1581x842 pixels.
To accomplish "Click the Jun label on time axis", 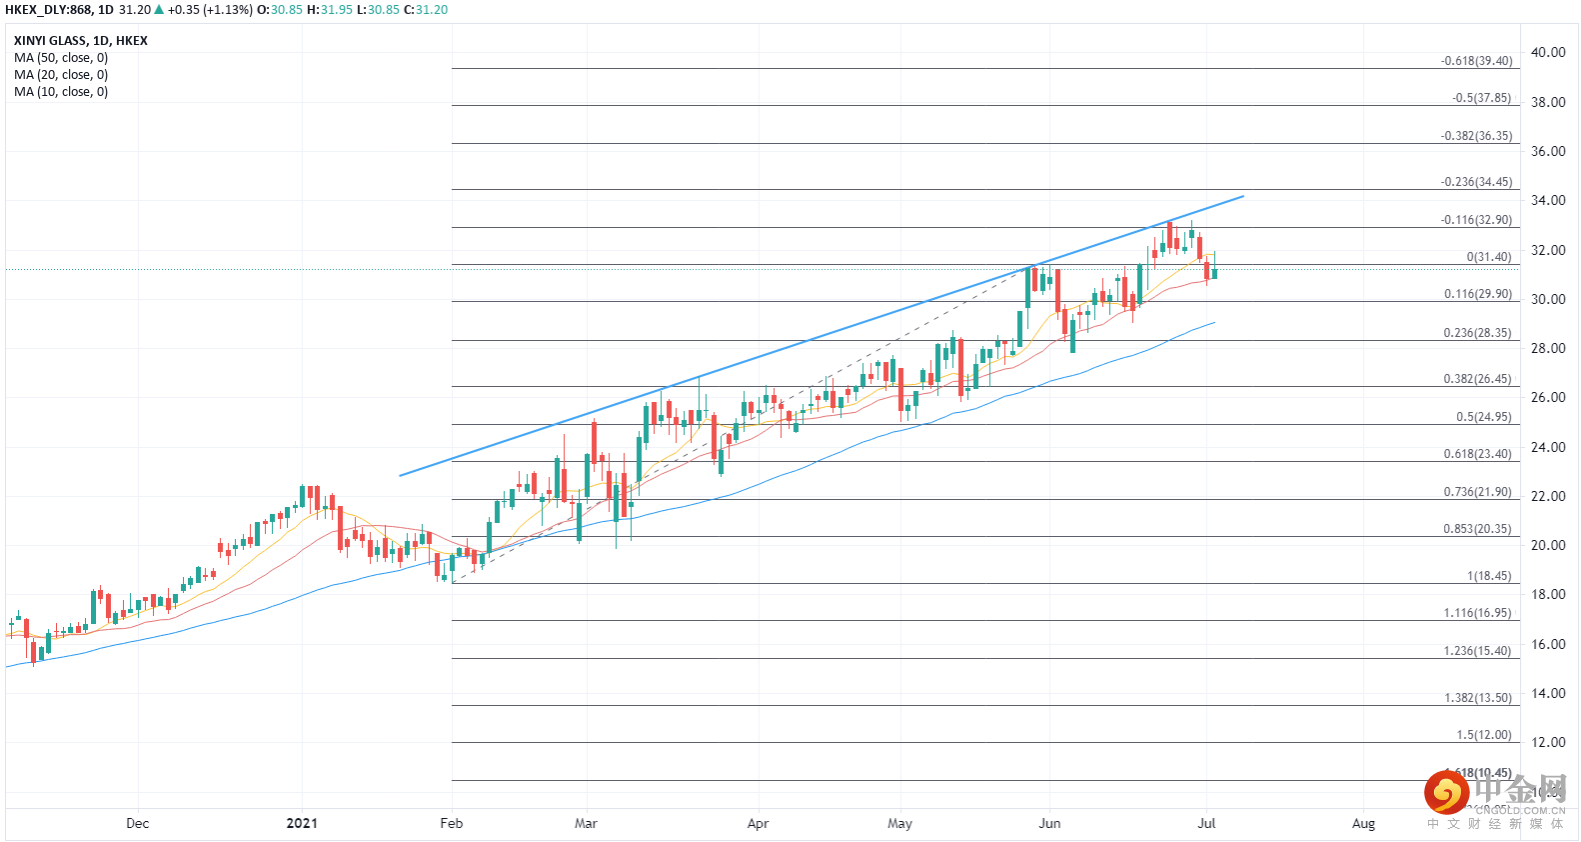I will click(x=1050, y=824).
